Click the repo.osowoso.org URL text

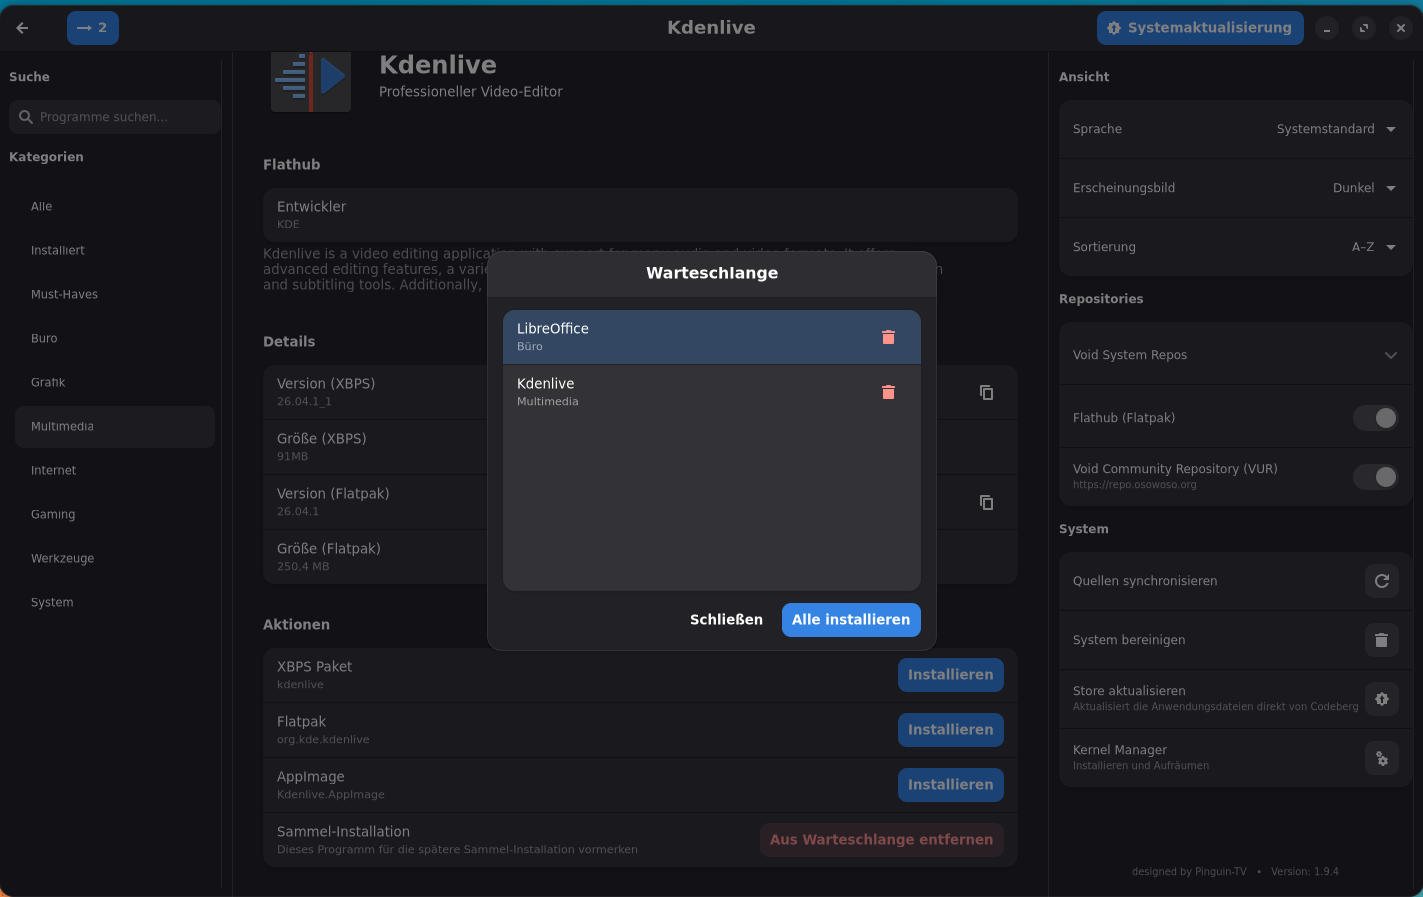point(1134,485)
